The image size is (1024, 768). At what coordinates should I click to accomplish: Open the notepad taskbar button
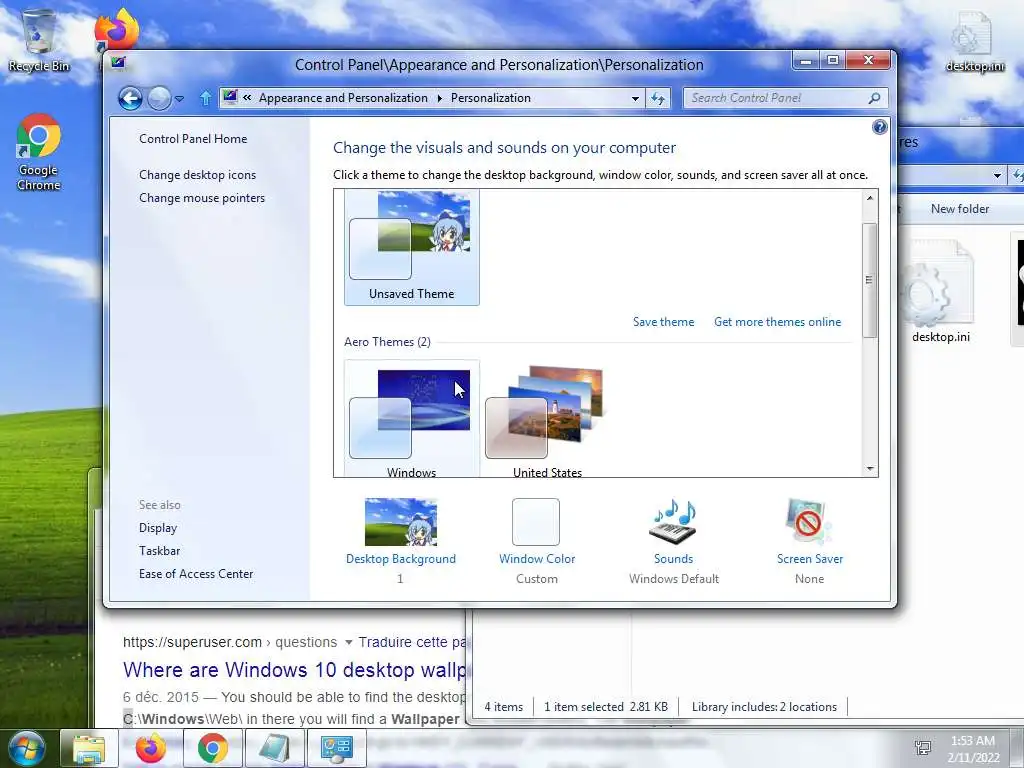[274, 748]
